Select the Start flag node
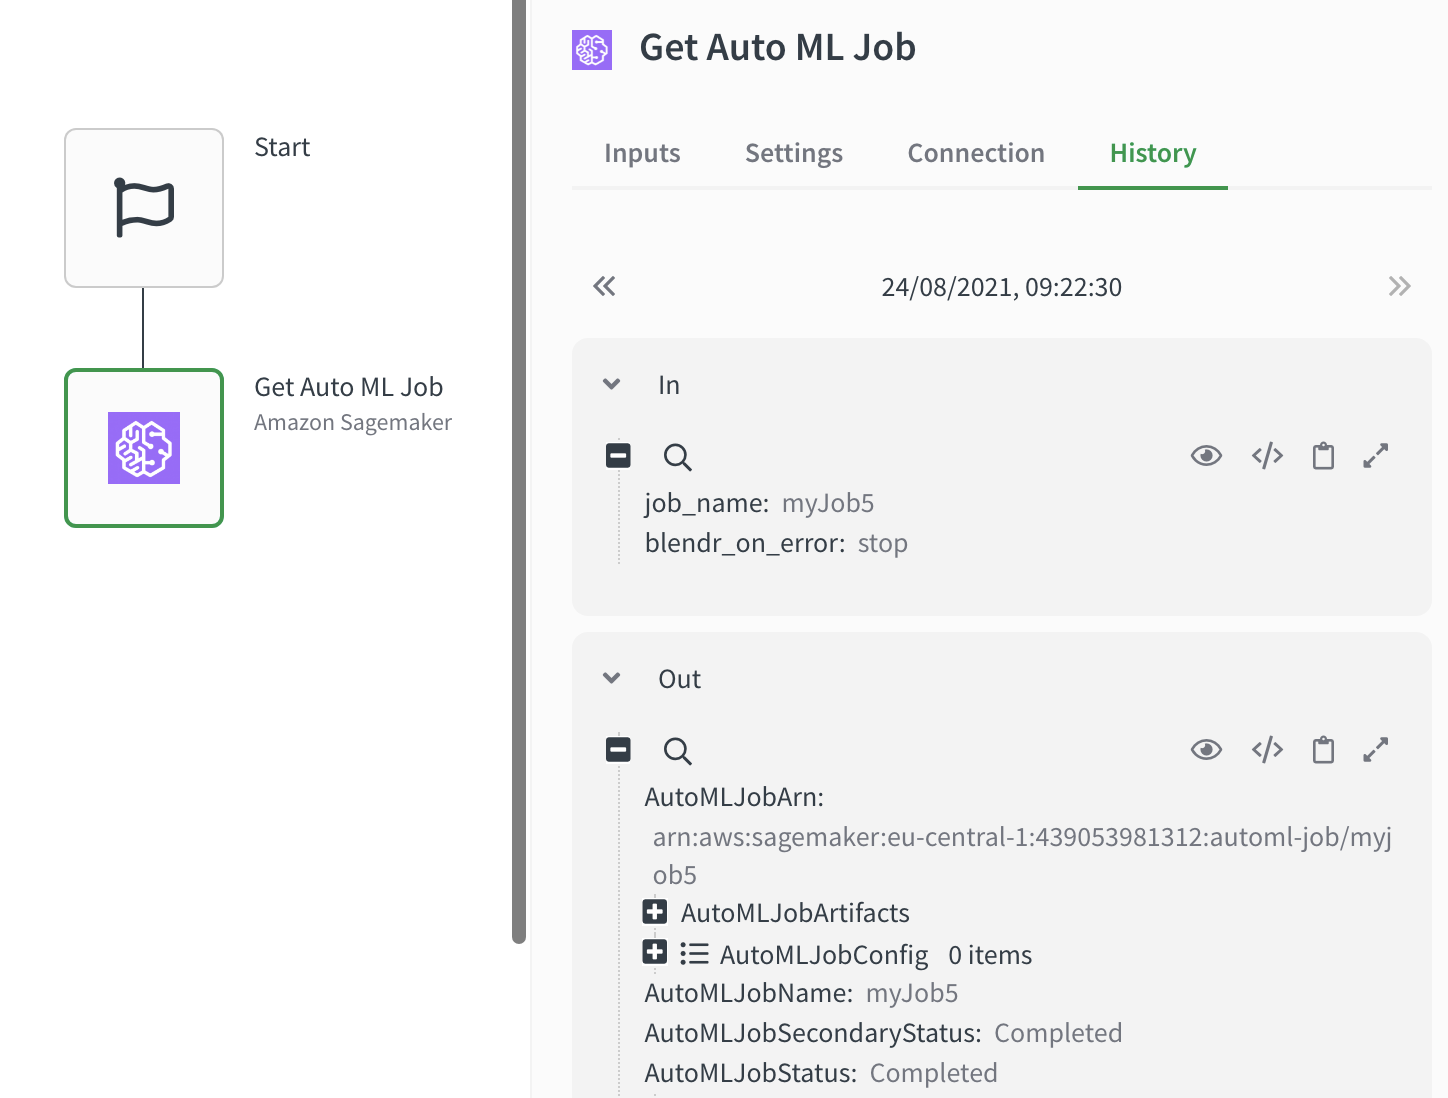This screenshot has height=1098, width=1448. (144, 208)
